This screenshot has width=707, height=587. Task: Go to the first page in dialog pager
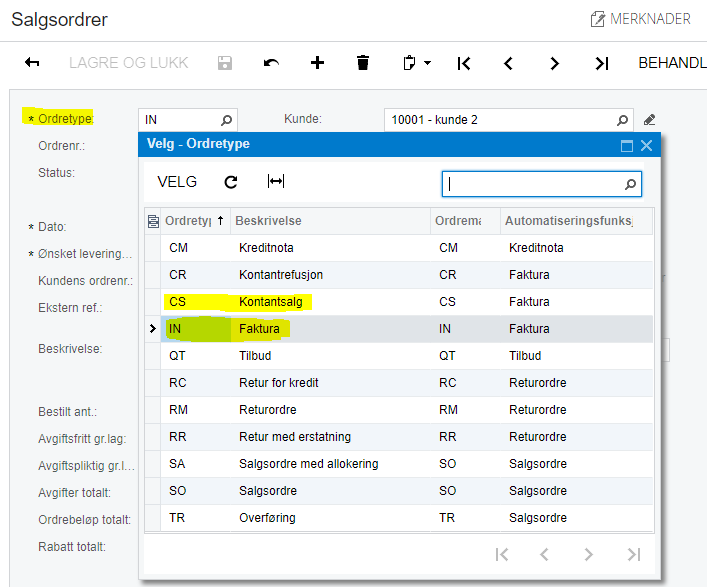(502, 555)
